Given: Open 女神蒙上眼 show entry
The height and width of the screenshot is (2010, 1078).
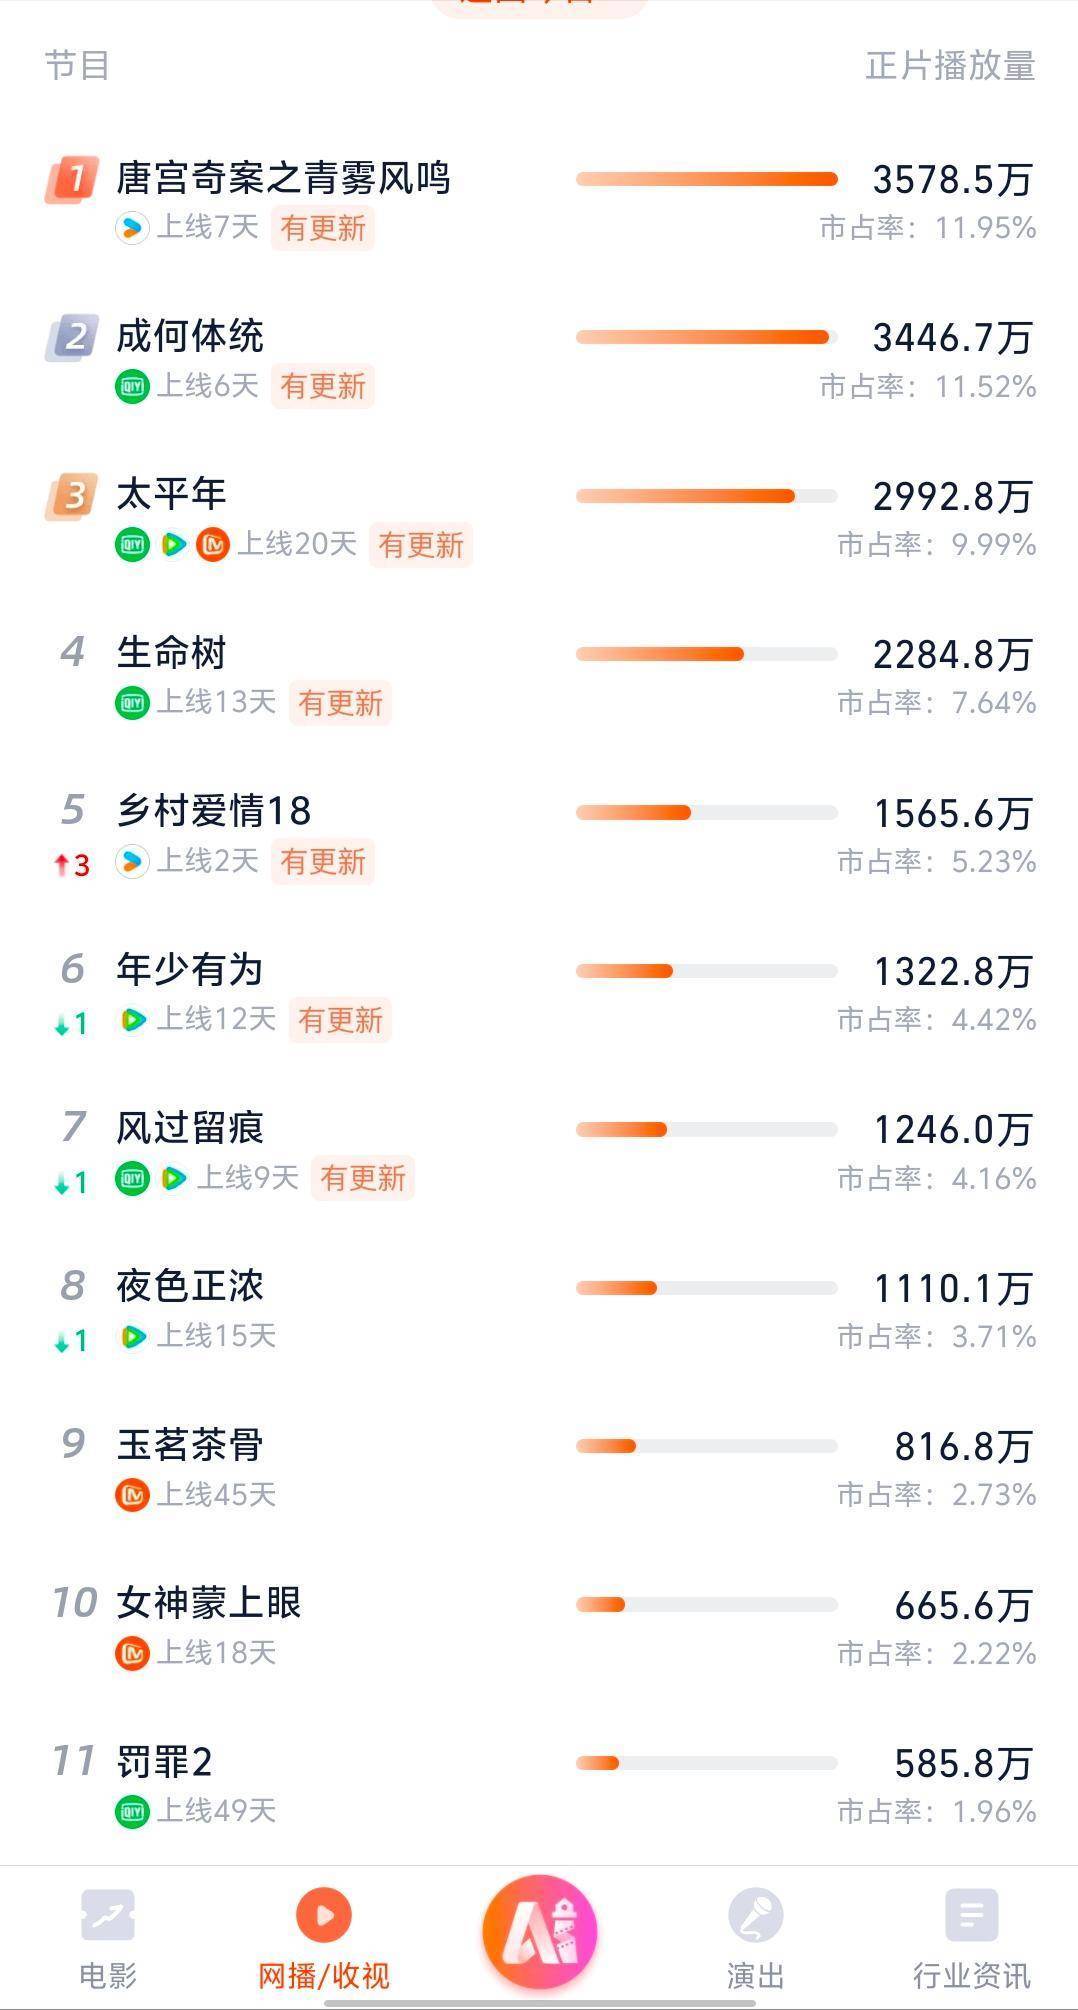Looking at the screenshot, I should point(209,1603).
